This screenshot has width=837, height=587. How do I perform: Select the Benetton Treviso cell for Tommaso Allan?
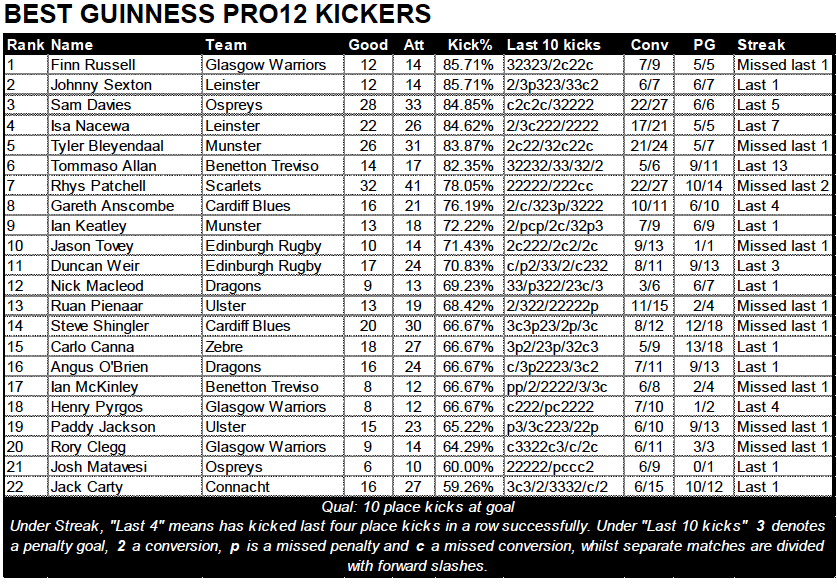(273, 166)
